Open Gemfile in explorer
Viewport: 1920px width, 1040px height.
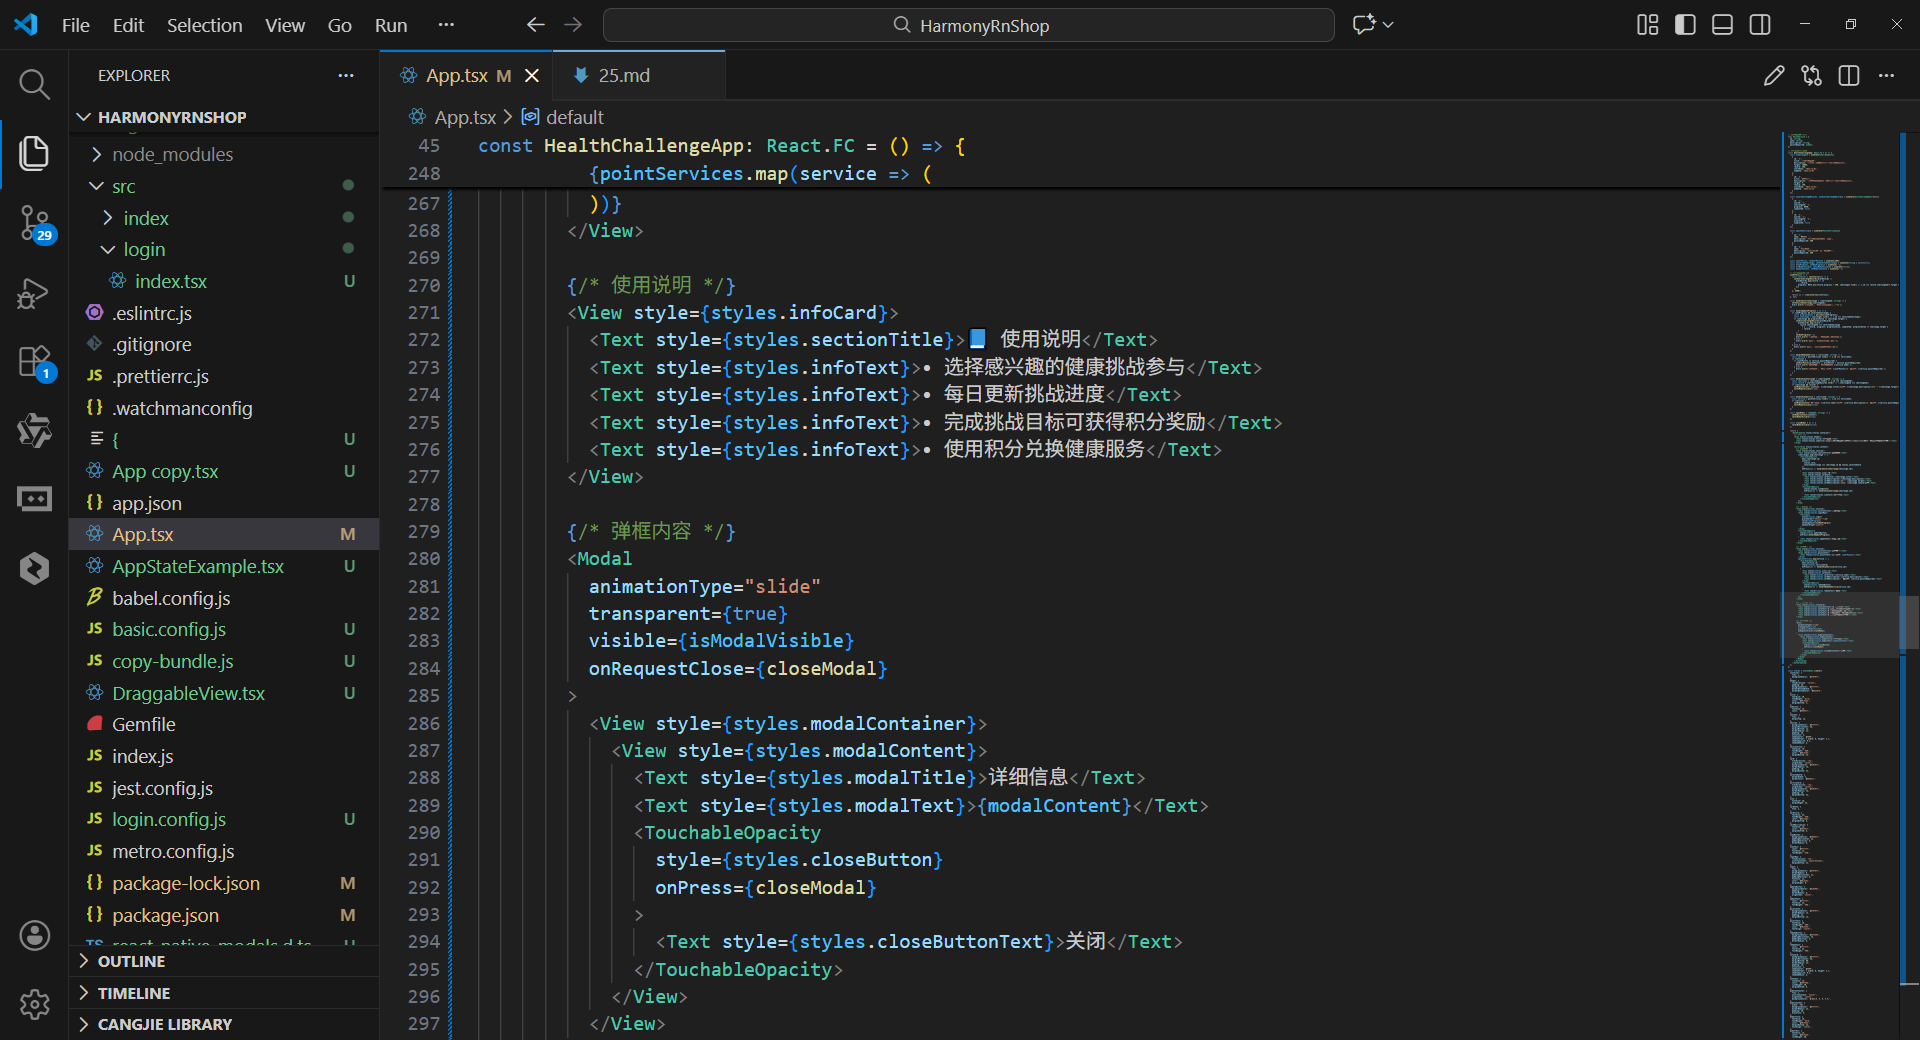pos(224,724)
